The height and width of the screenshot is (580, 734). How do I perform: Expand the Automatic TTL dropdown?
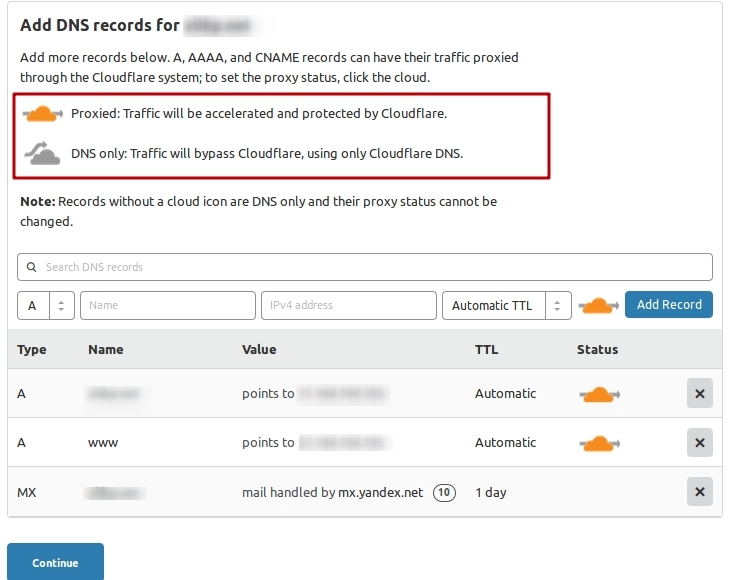pos(506,305)
